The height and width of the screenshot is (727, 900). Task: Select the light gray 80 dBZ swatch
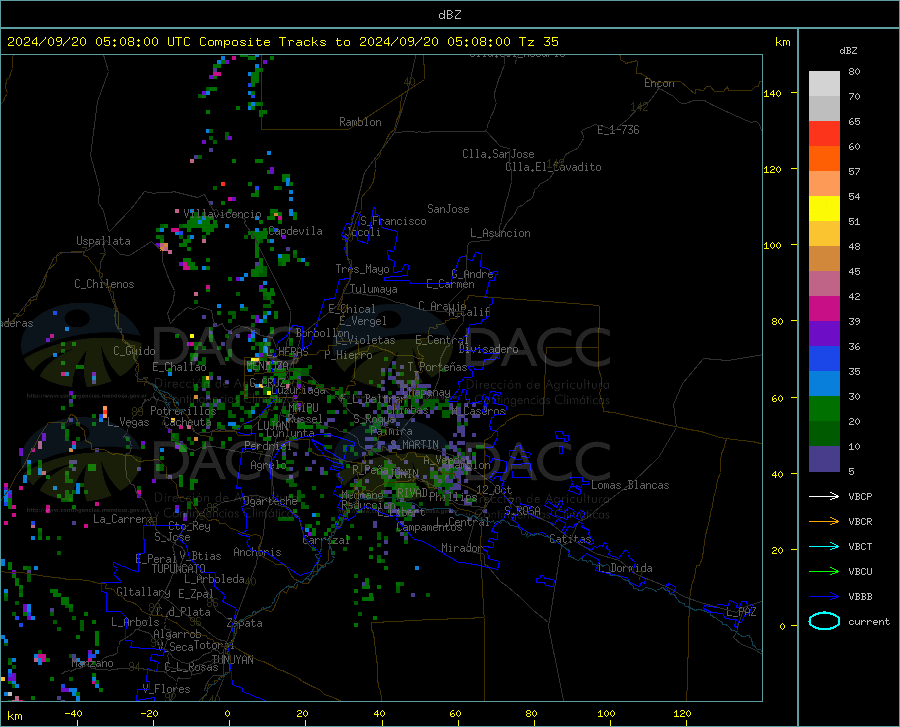click(824, 83)
